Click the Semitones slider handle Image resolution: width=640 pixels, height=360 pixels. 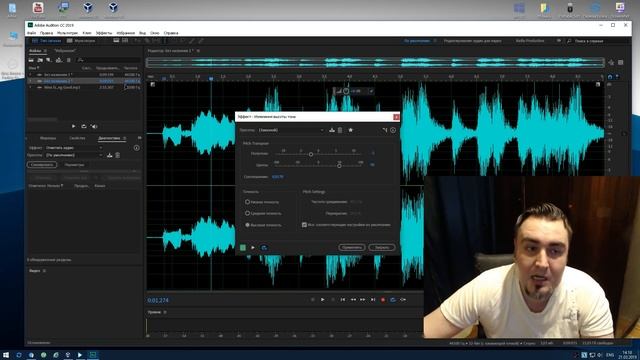311,154
